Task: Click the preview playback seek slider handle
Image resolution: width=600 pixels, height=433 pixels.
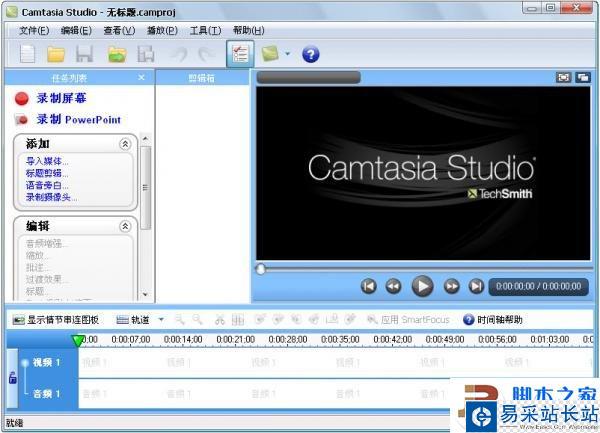Action: pos(261,269)
